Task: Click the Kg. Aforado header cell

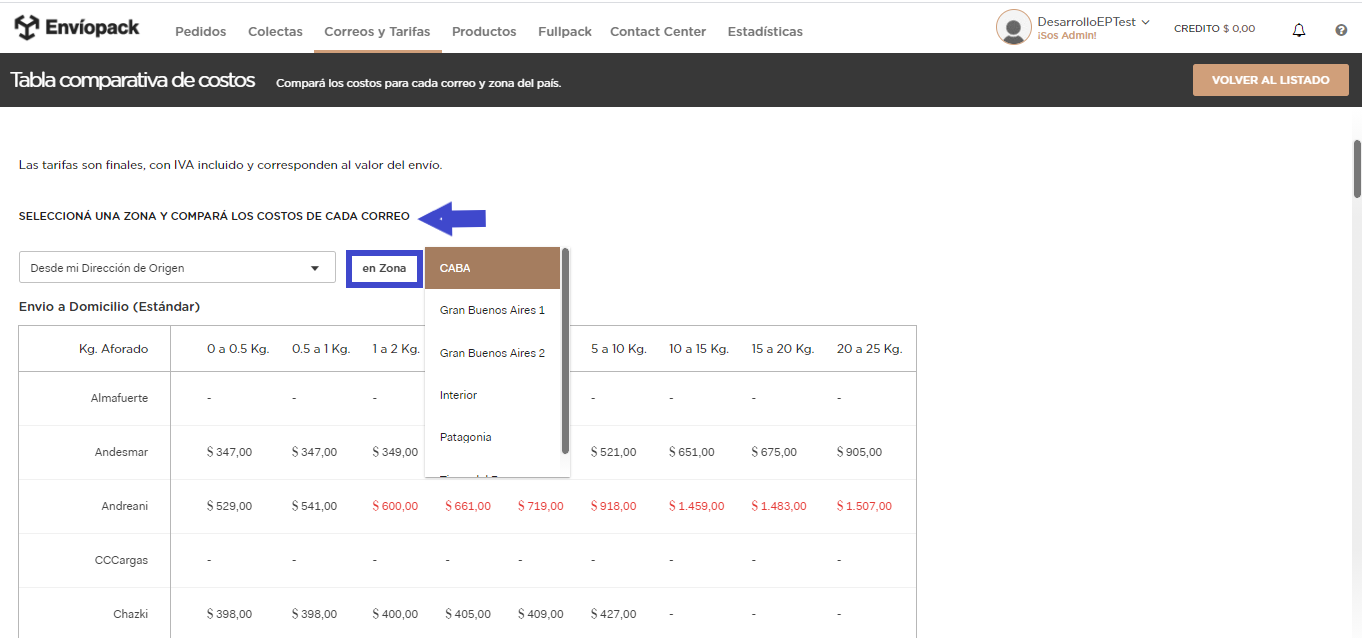Action: (x=113, y=349)
